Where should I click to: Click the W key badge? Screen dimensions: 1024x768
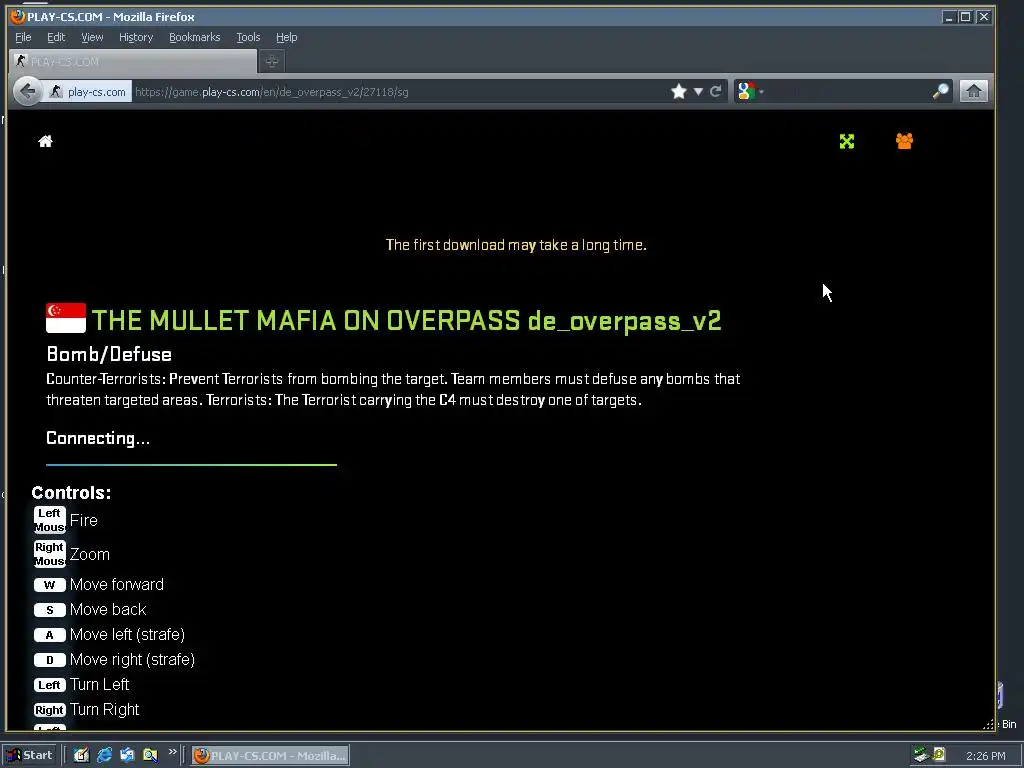50,584
